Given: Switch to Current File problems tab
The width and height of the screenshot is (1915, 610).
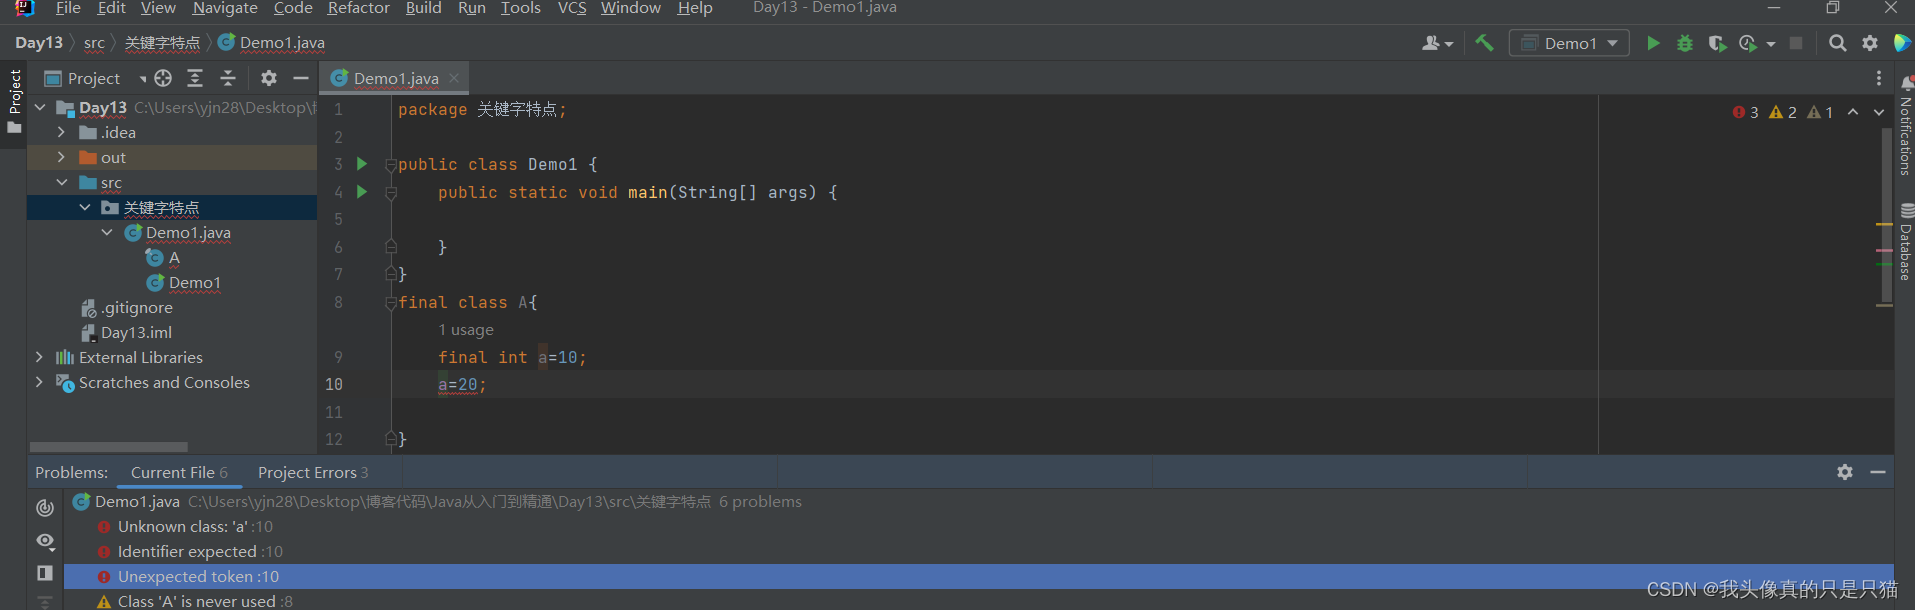Looking at the screenshot, I should click(179, 472).
